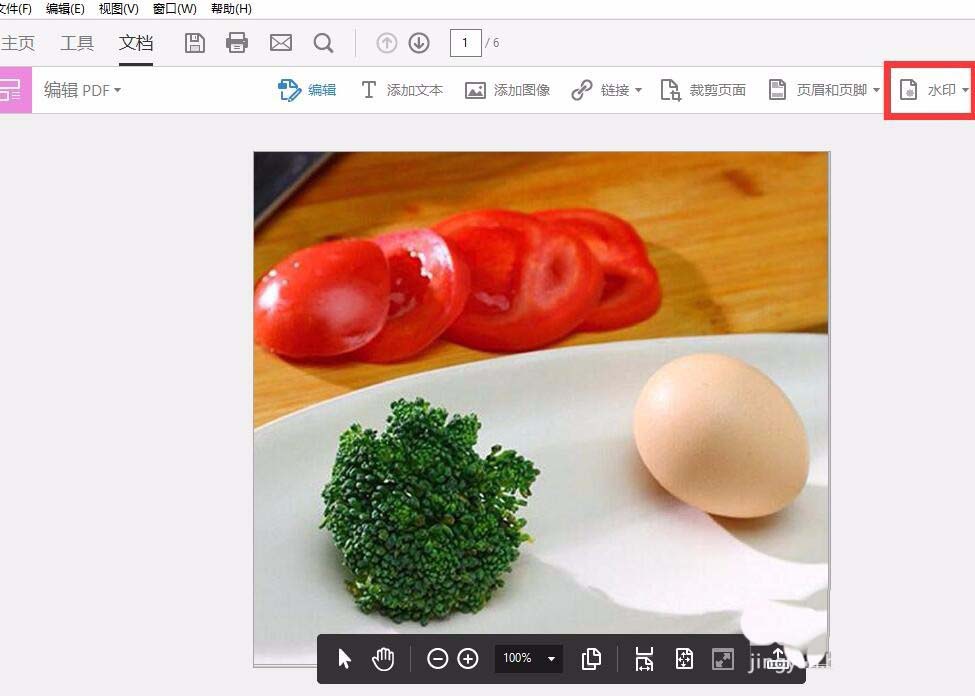Open the 视图(V) menu
Image resolution: width=975 pixels, height=696 pixels.
(x=119, y=9)
